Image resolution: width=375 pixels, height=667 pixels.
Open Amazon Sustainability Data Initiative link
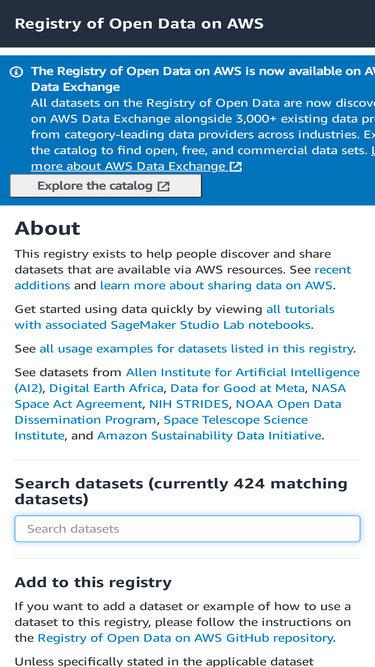click(x=209, y=436)
